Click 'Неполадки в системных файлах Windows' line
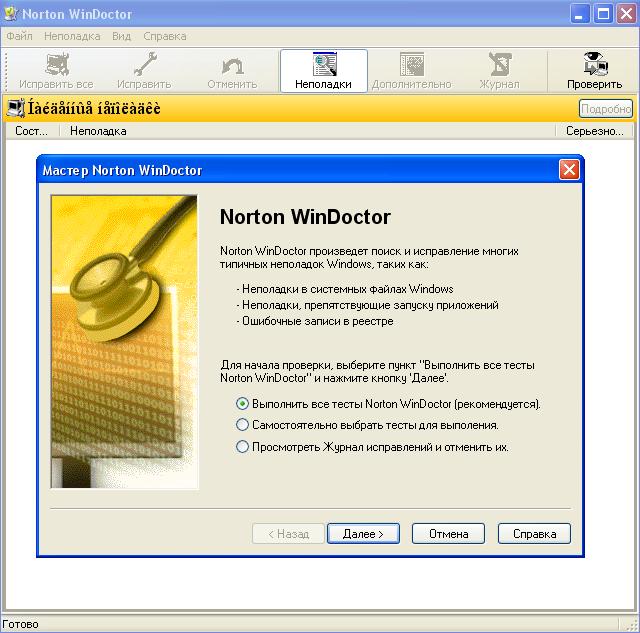The image size is (640, 633). pos(347,289)
